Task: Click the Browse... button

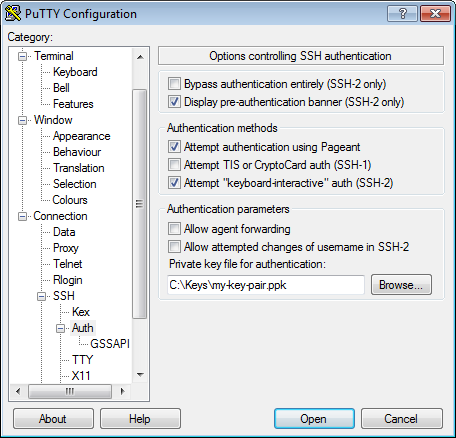Action: (401, 285)
